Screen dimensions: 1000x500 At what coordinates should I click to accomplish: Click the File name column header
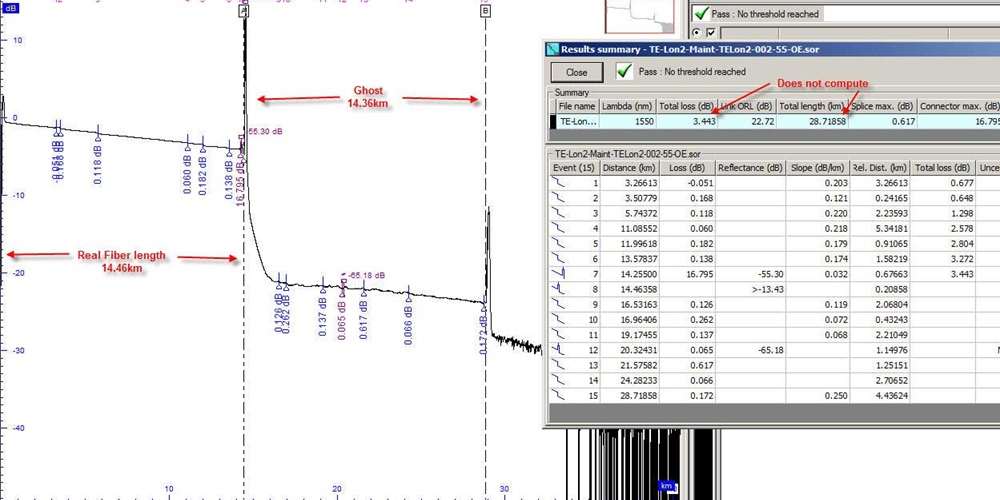point(575,106)
